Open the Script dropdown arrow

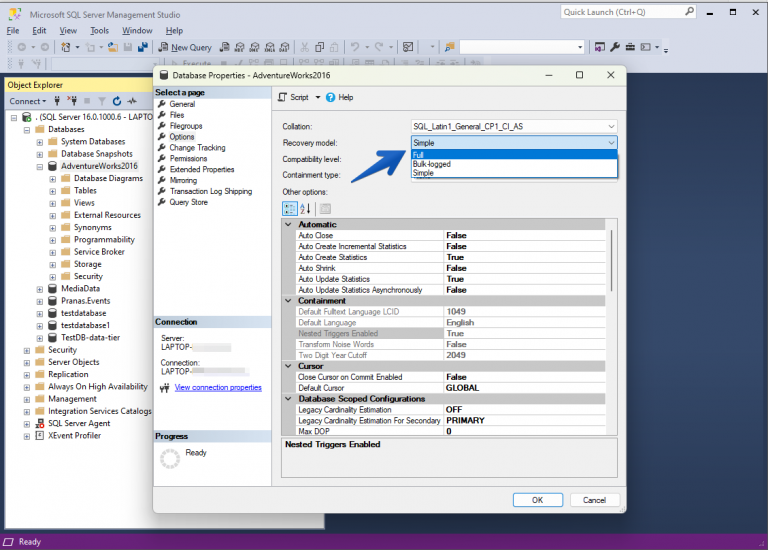(318, 97)
